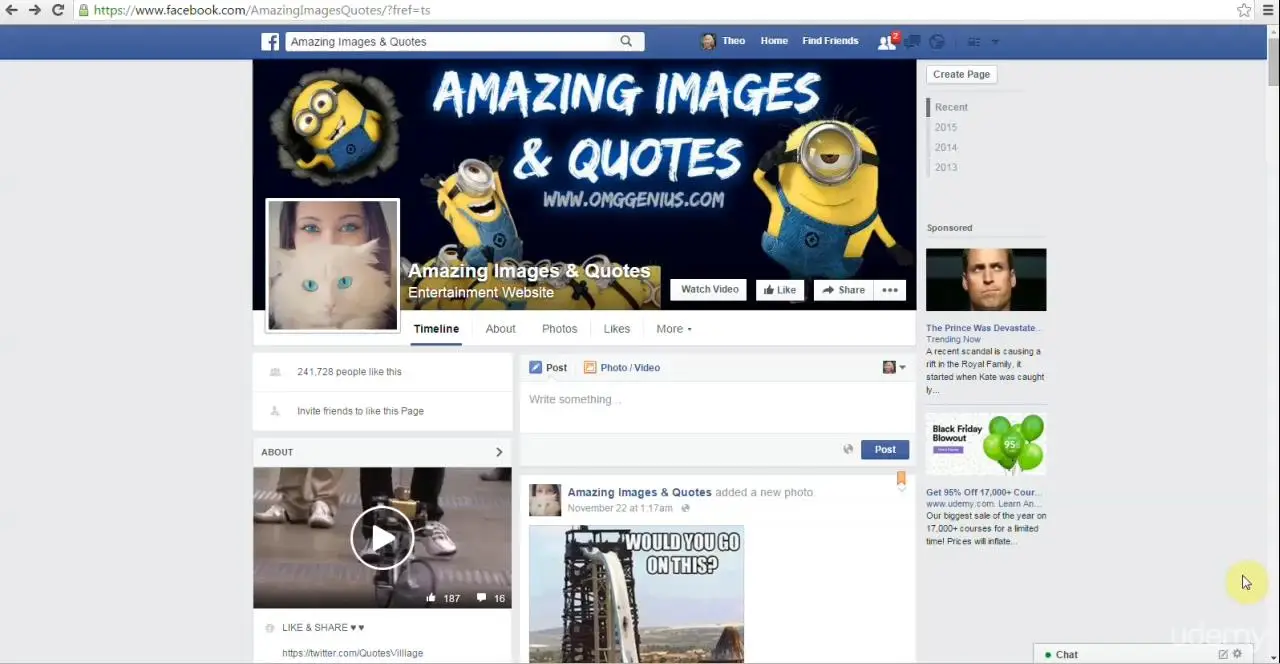Click the browser forward arrow
This screenshot has width=1280, height=664.
click(x=35, y=10)
